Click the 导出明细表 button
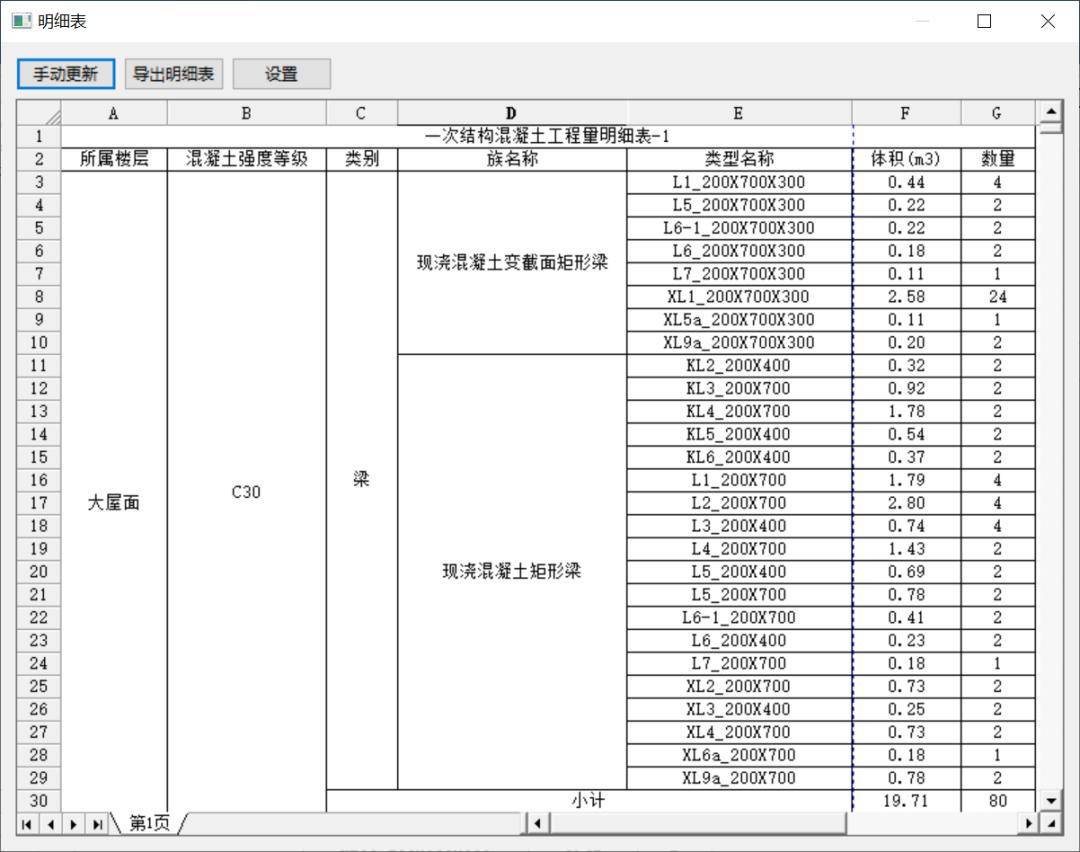1080x852 pixels. [x=174, y=74]
